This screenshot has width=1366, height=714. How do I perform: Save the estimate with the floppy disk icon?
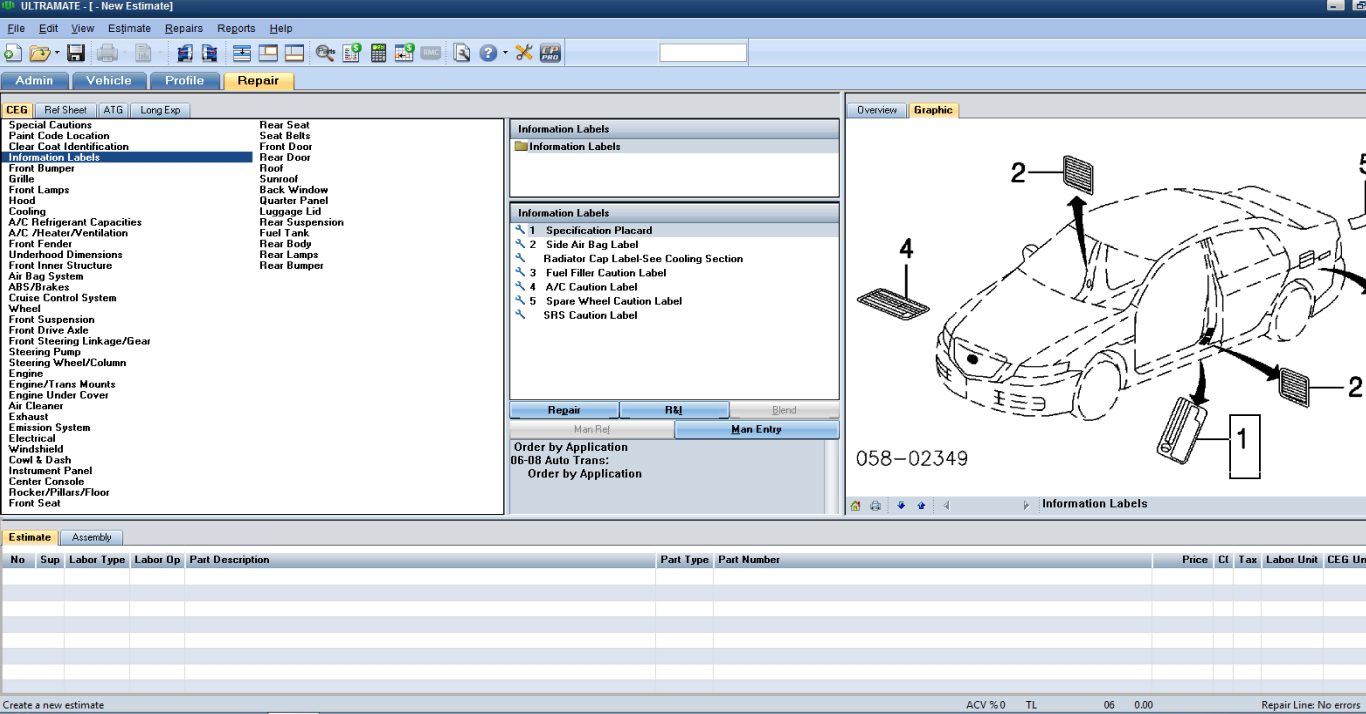tap(75, 52)
